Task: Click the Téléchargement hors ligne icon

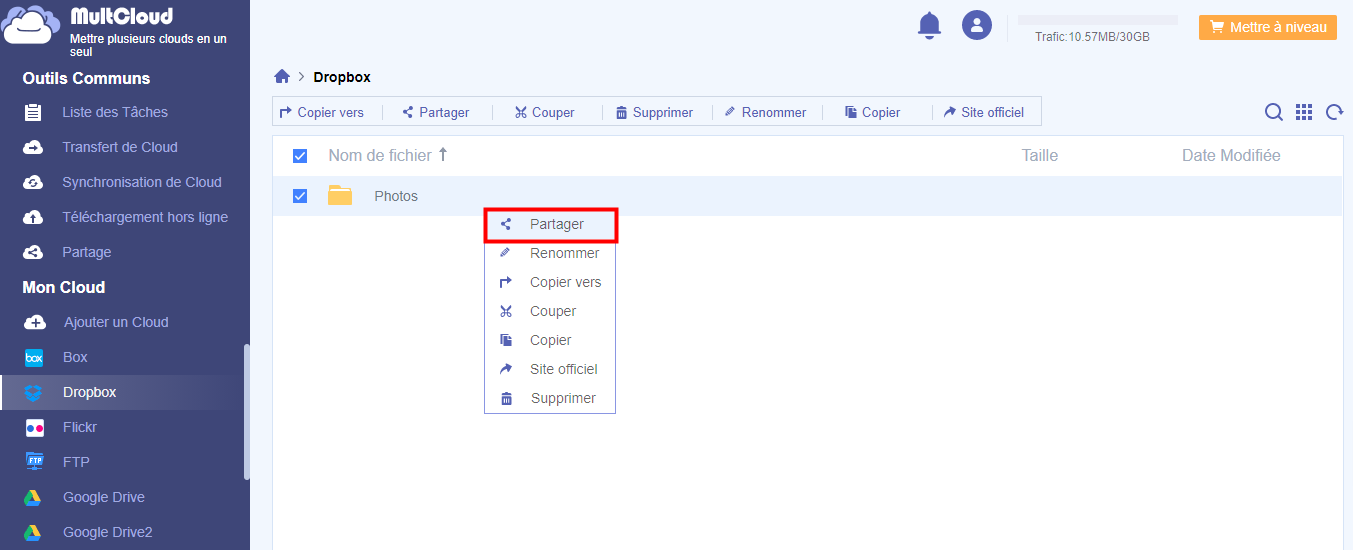Action: tap(33, 217)
